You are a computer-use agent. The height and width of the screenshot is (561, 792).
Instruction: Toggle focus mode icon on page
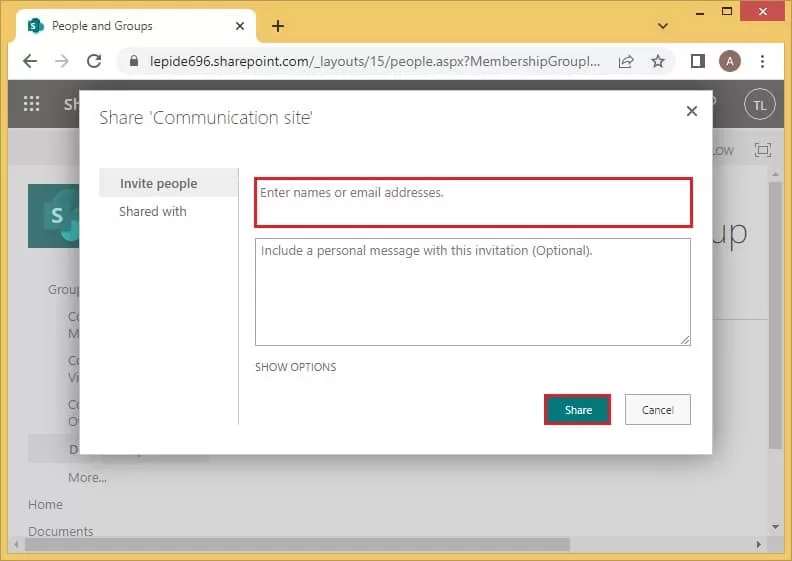(x=762, y=150)
